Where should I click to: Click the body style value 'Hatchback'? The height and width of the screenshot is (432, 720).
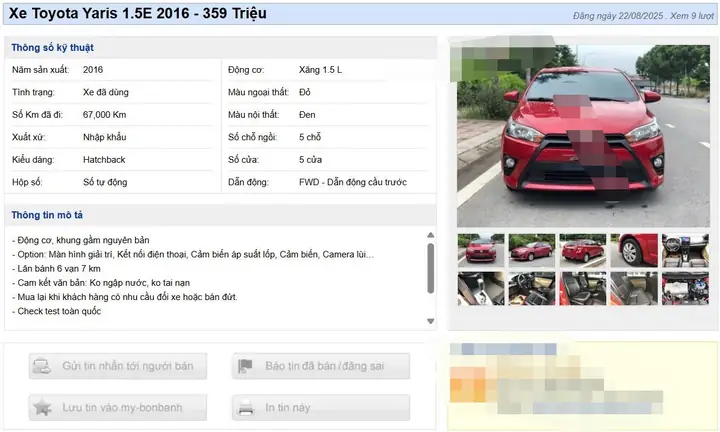point(104,160)
